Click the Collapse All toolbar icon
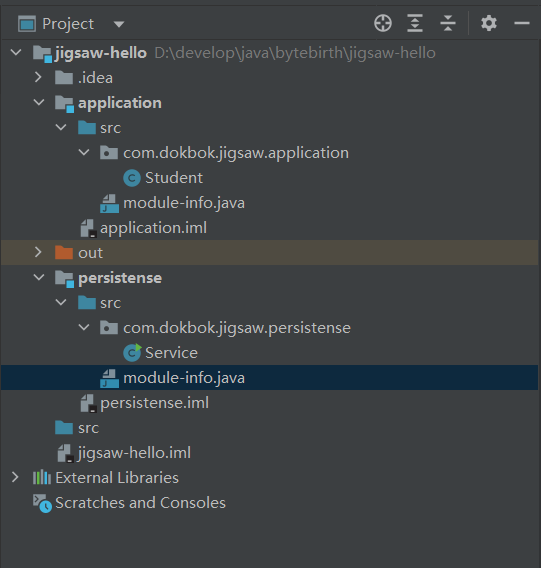 [x=448, y=24]
